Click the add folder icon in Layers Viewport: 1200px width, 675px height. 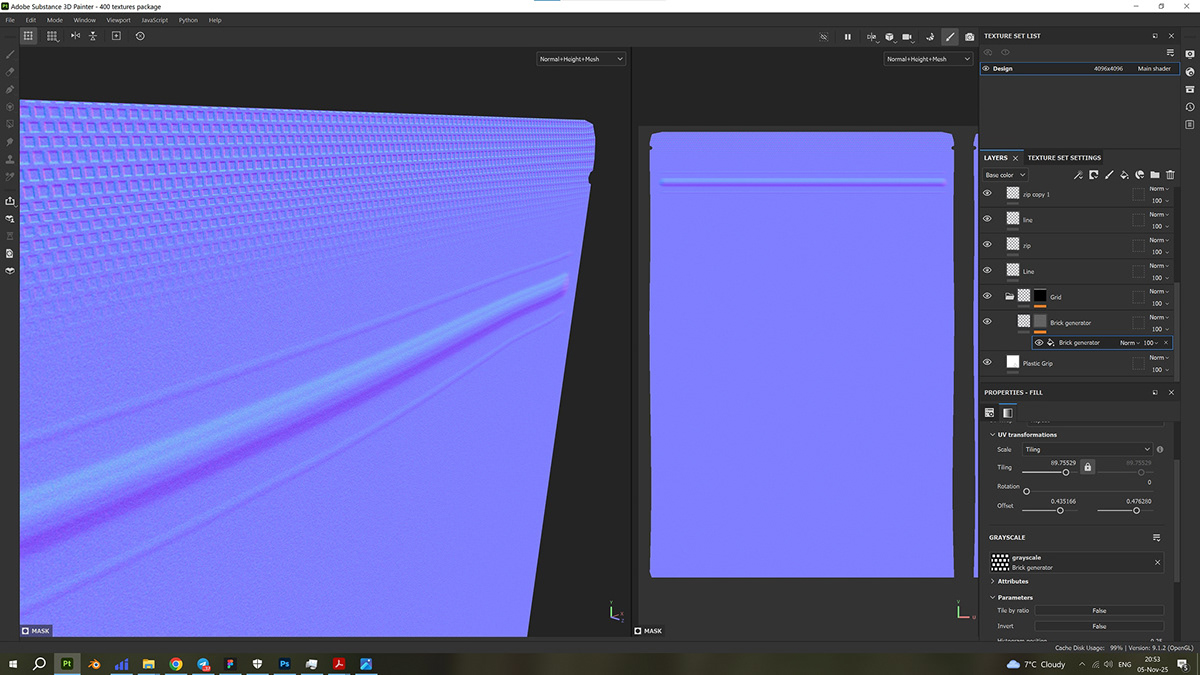[1154, 175]
